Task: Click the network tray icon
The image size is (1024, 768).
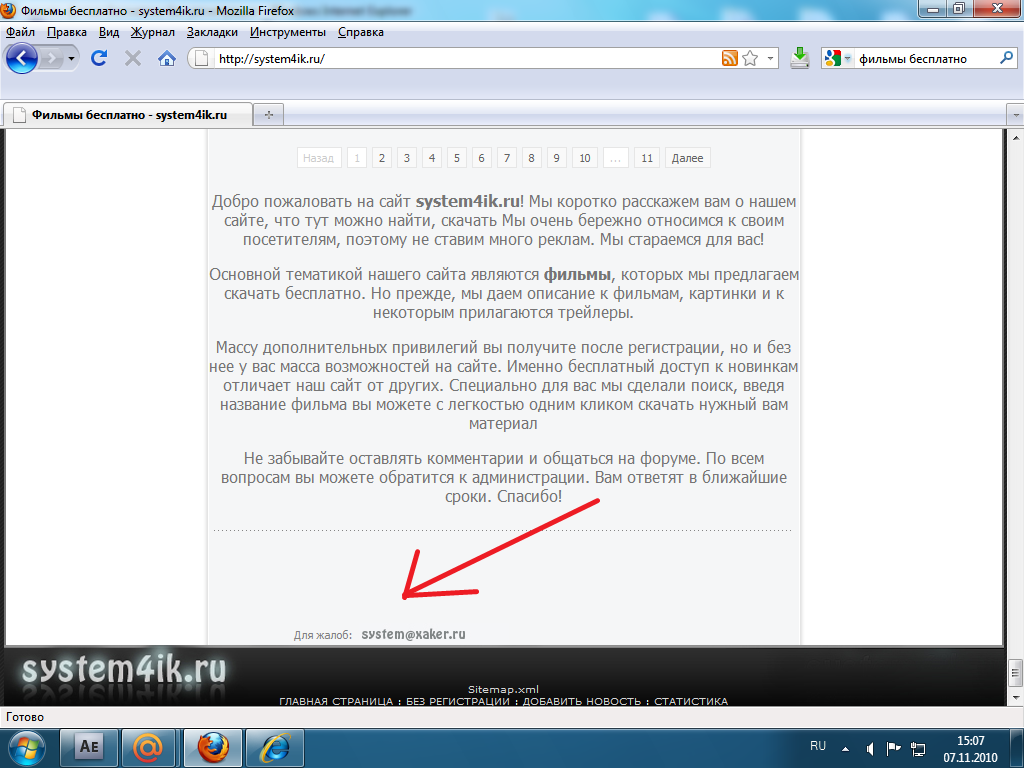Action: pyautogui.click(x=918, y=749)
